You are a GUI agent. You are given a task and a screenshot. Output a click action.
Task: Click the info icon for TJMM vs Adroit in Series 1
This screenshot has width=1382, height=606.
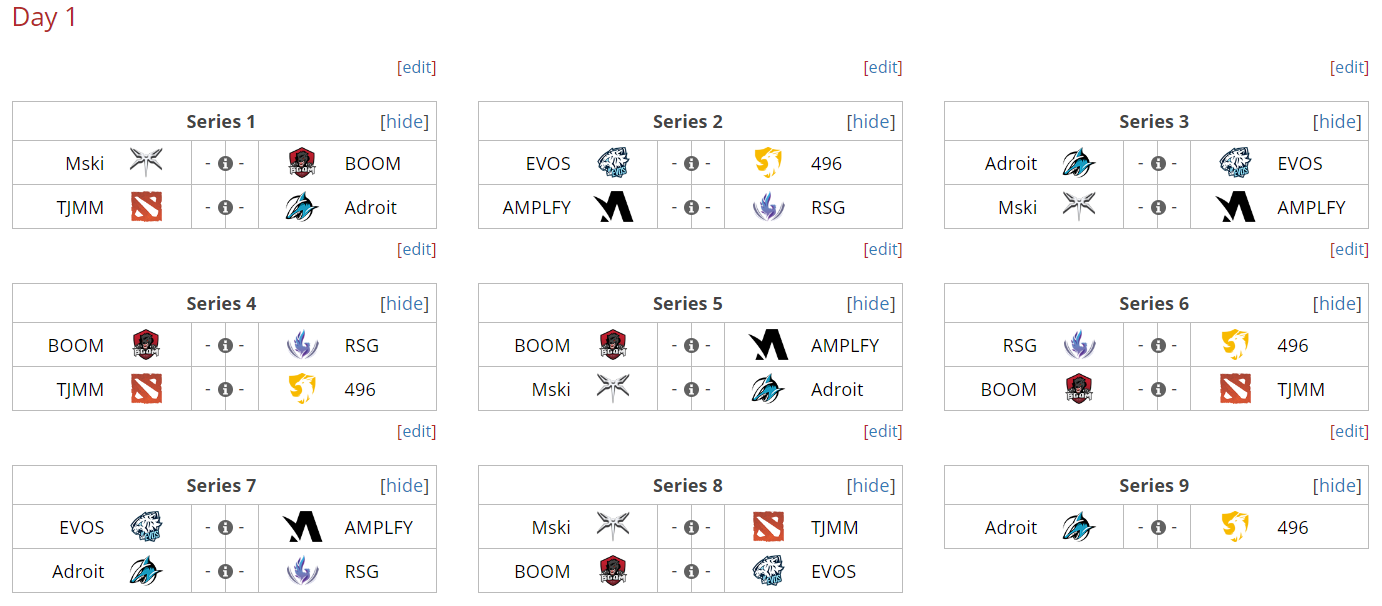pos(225,208)
